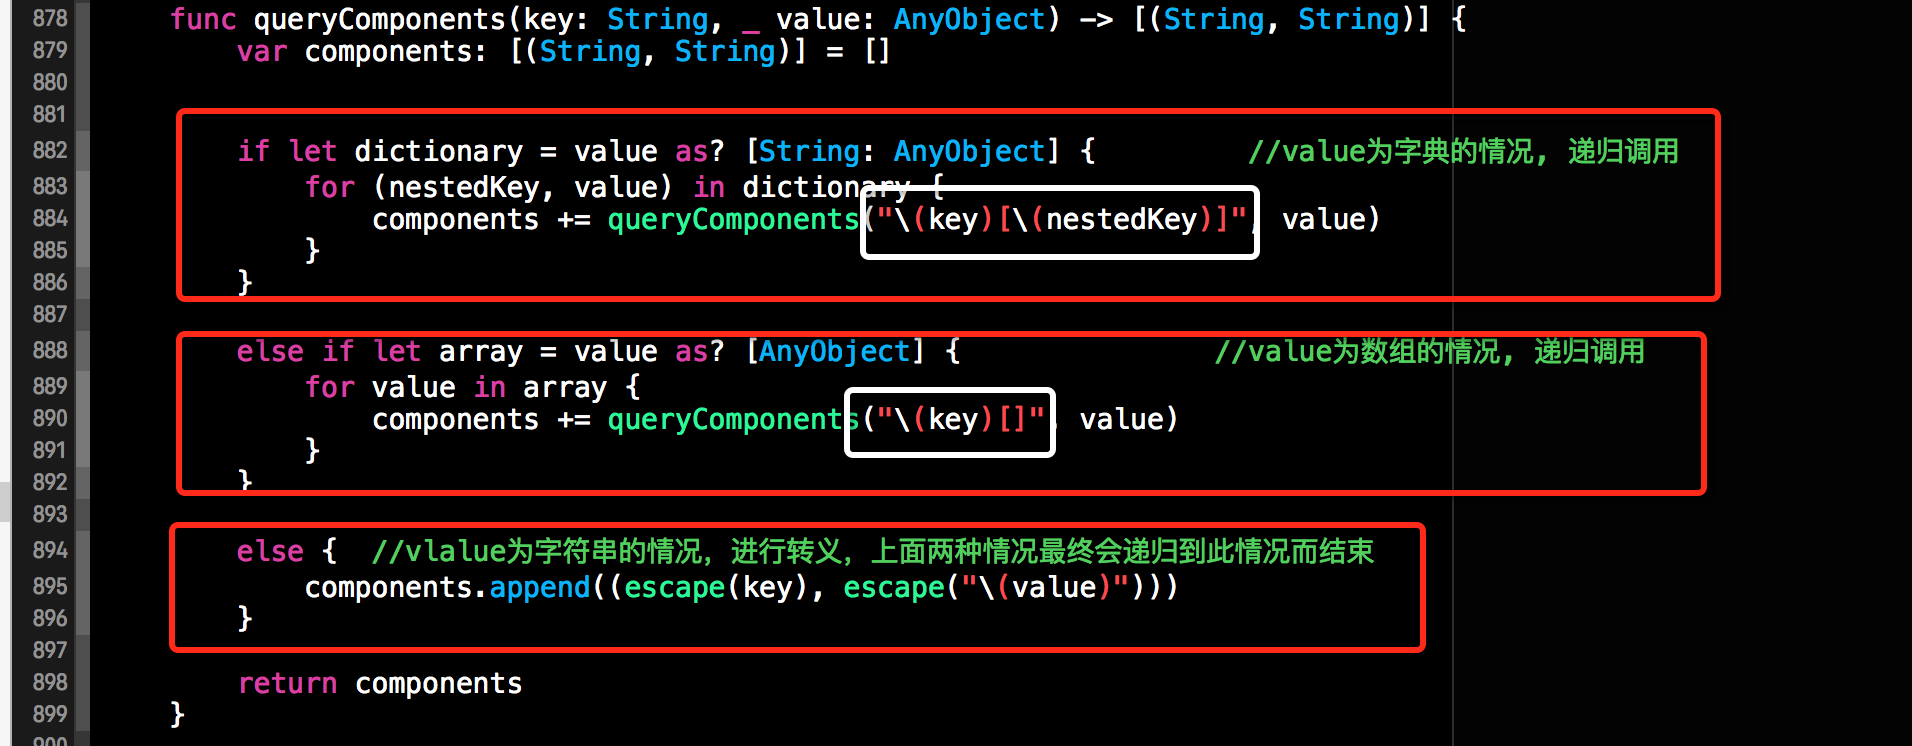Click the 'array' variable after 'else if let'
Image resolution: width=1912 pixels, height=746 pixels.
[x=480, y=351]
